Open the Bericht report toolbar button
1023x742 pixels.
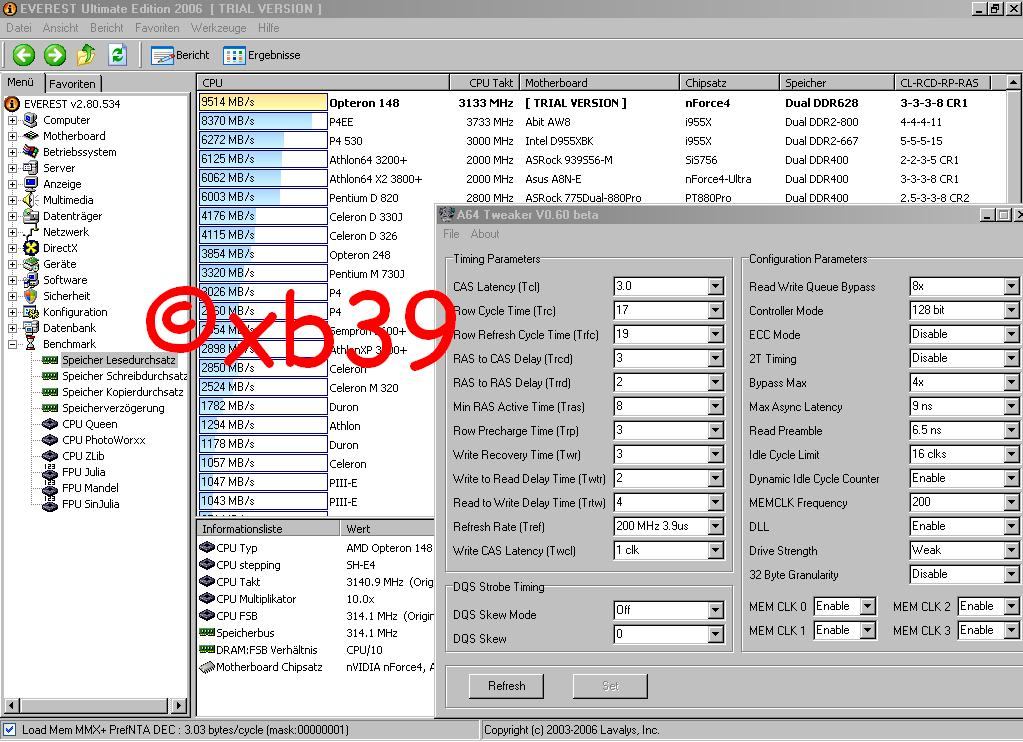180,55
